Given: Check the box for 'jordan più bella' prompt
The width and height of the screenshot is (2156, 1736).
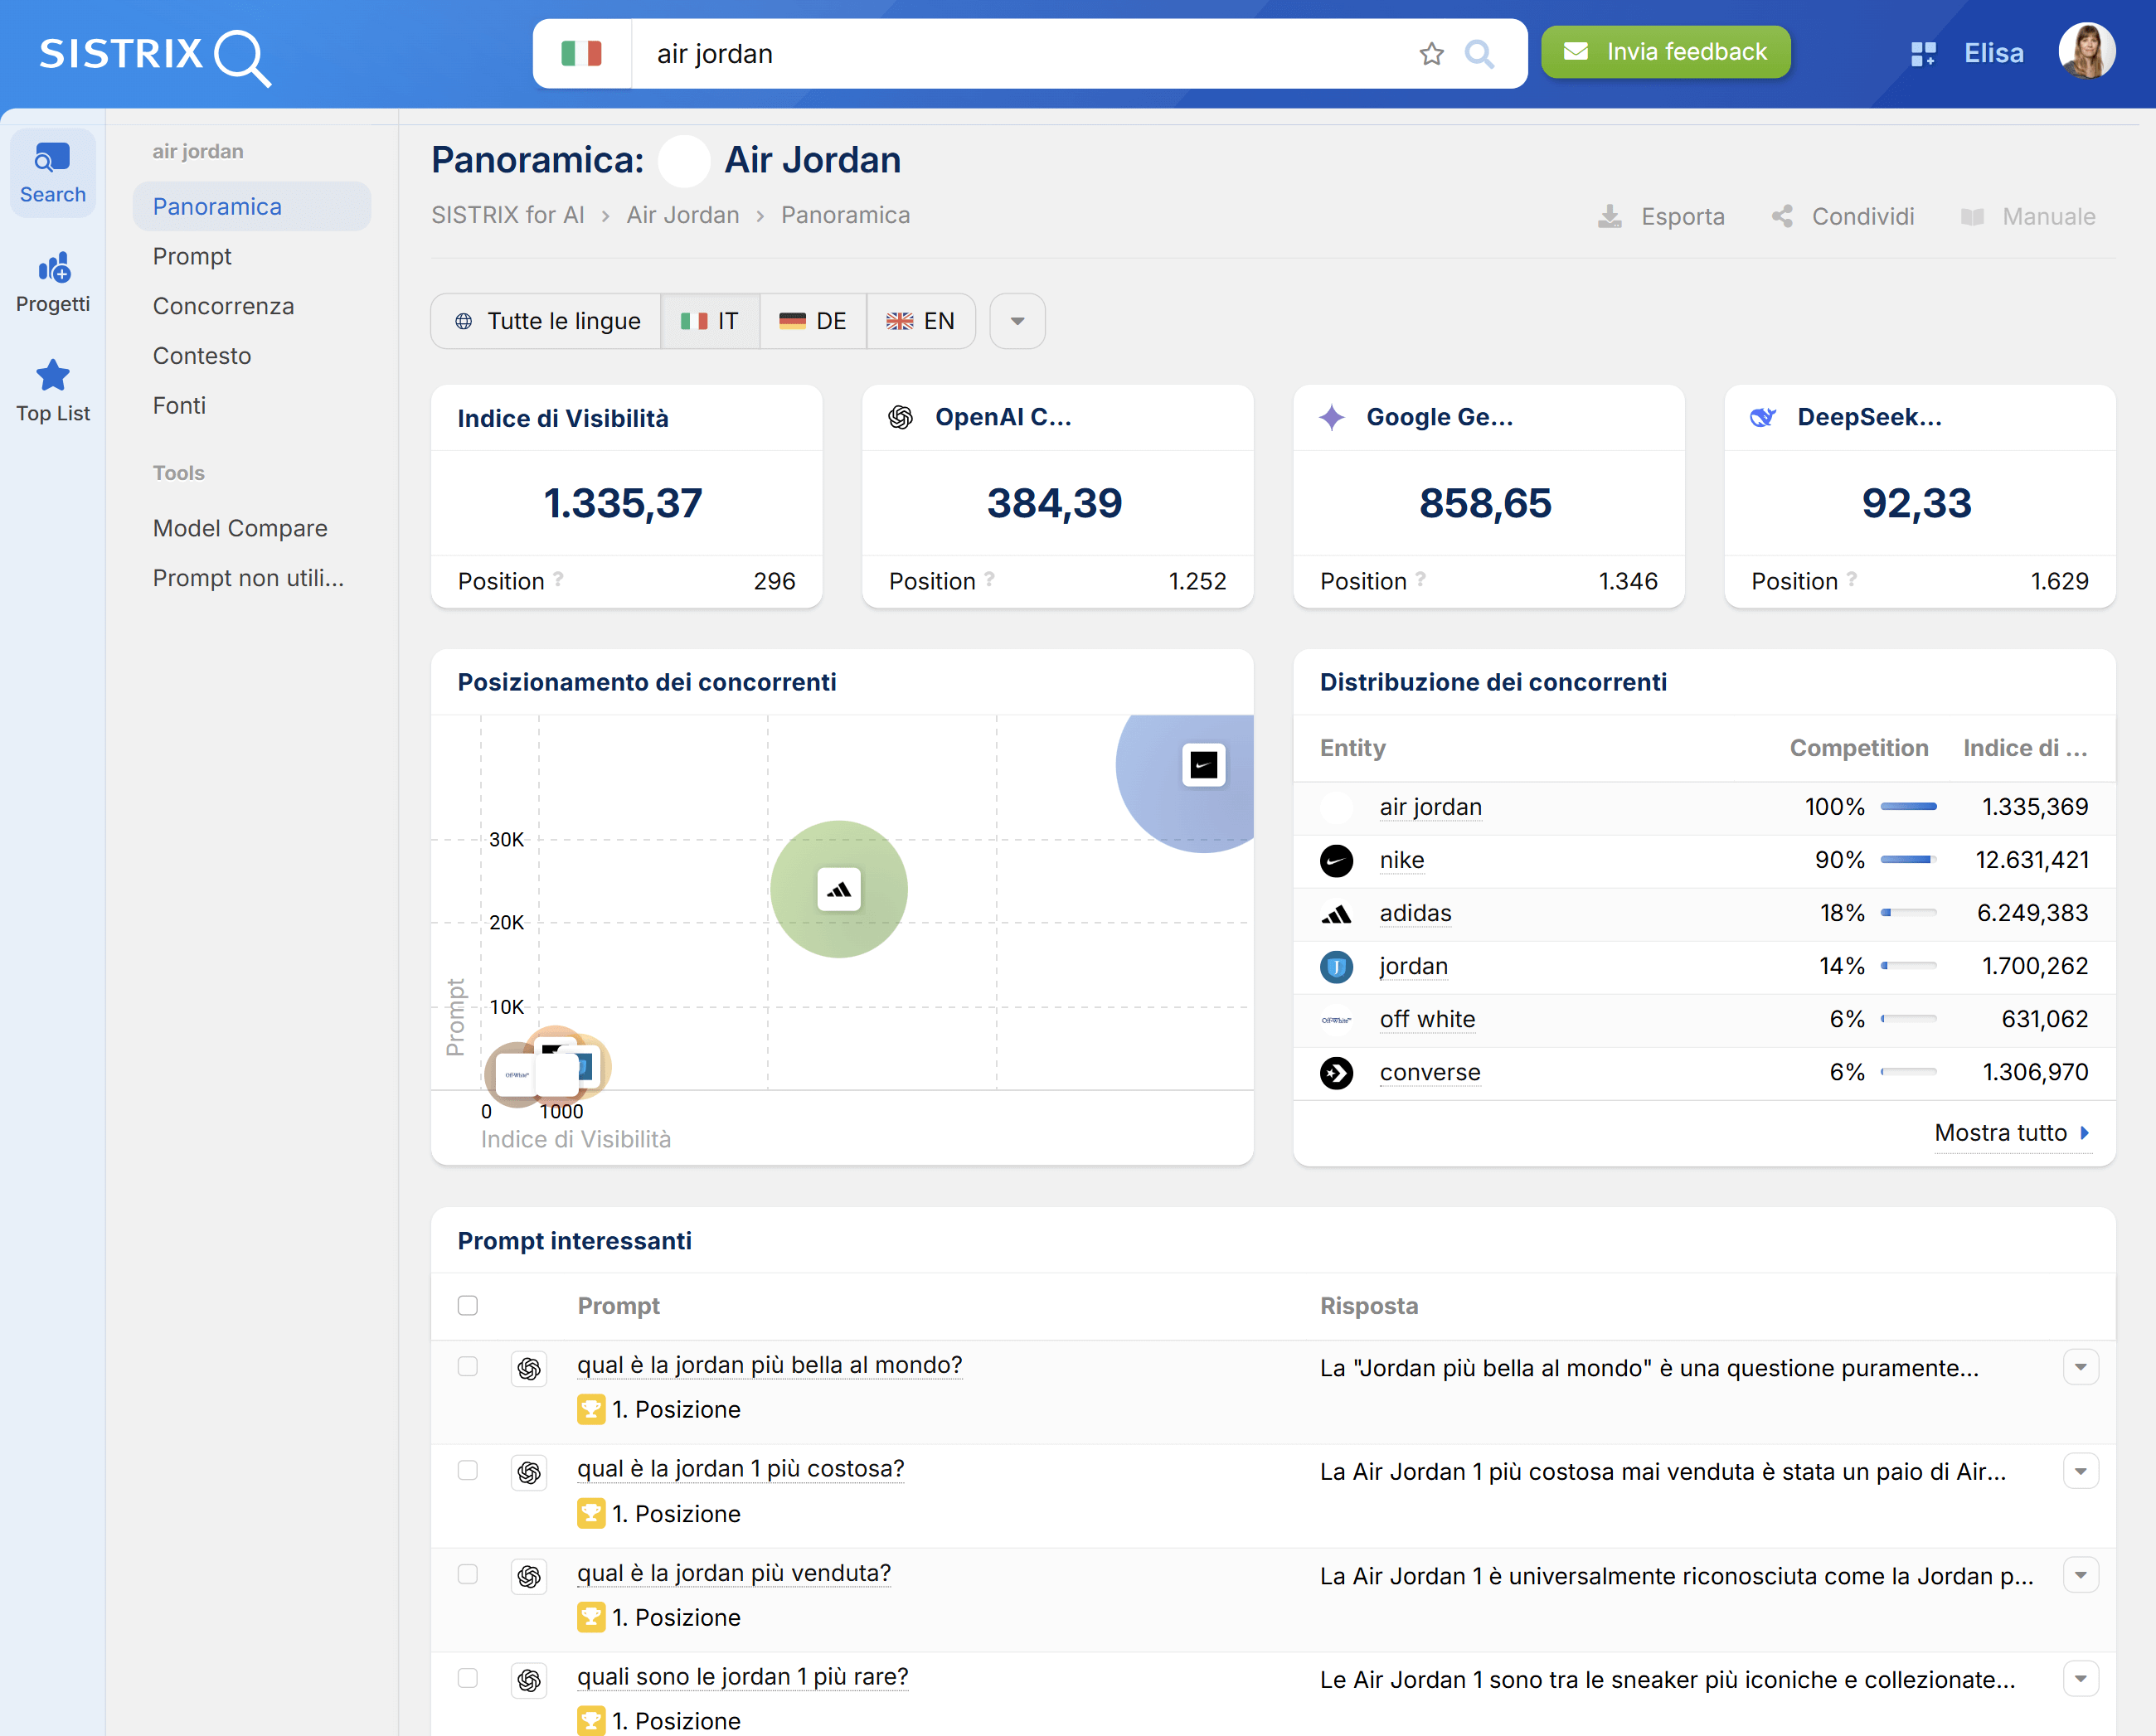Looking at the screenshot, I should (467, 1366).
